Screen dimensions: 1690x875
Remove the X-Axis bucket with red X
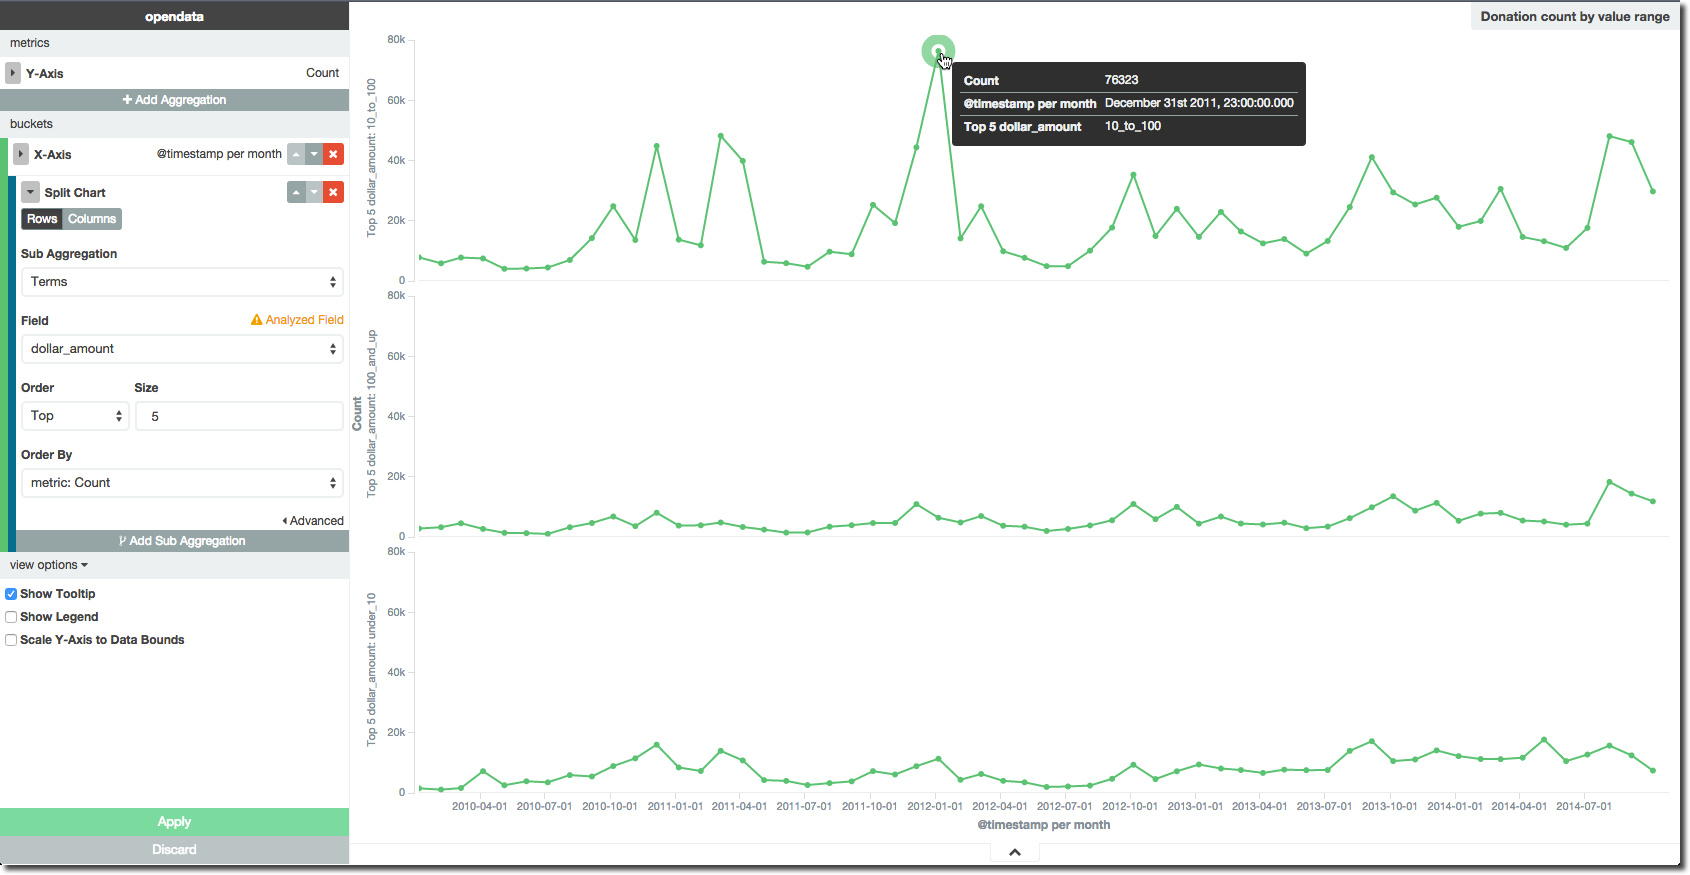(x=334, y=154)
